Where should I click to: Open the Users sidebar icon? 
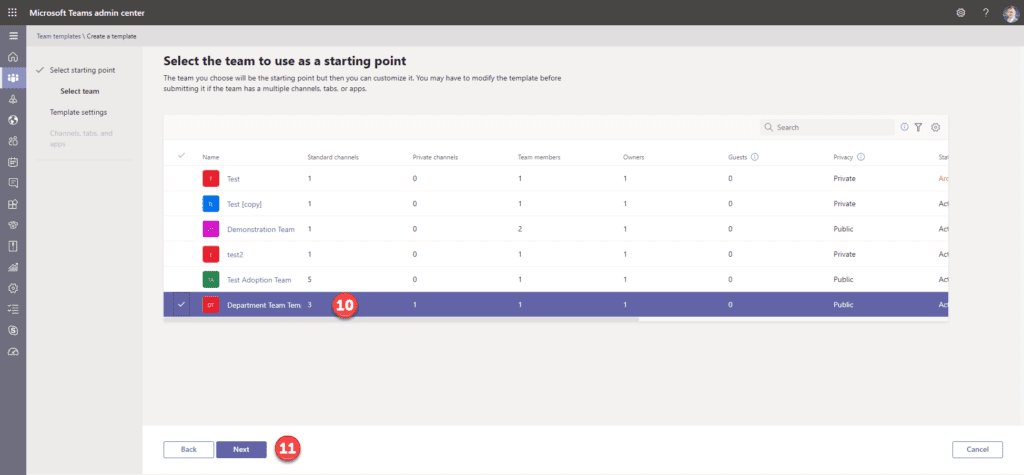click(x=13, y=141)
